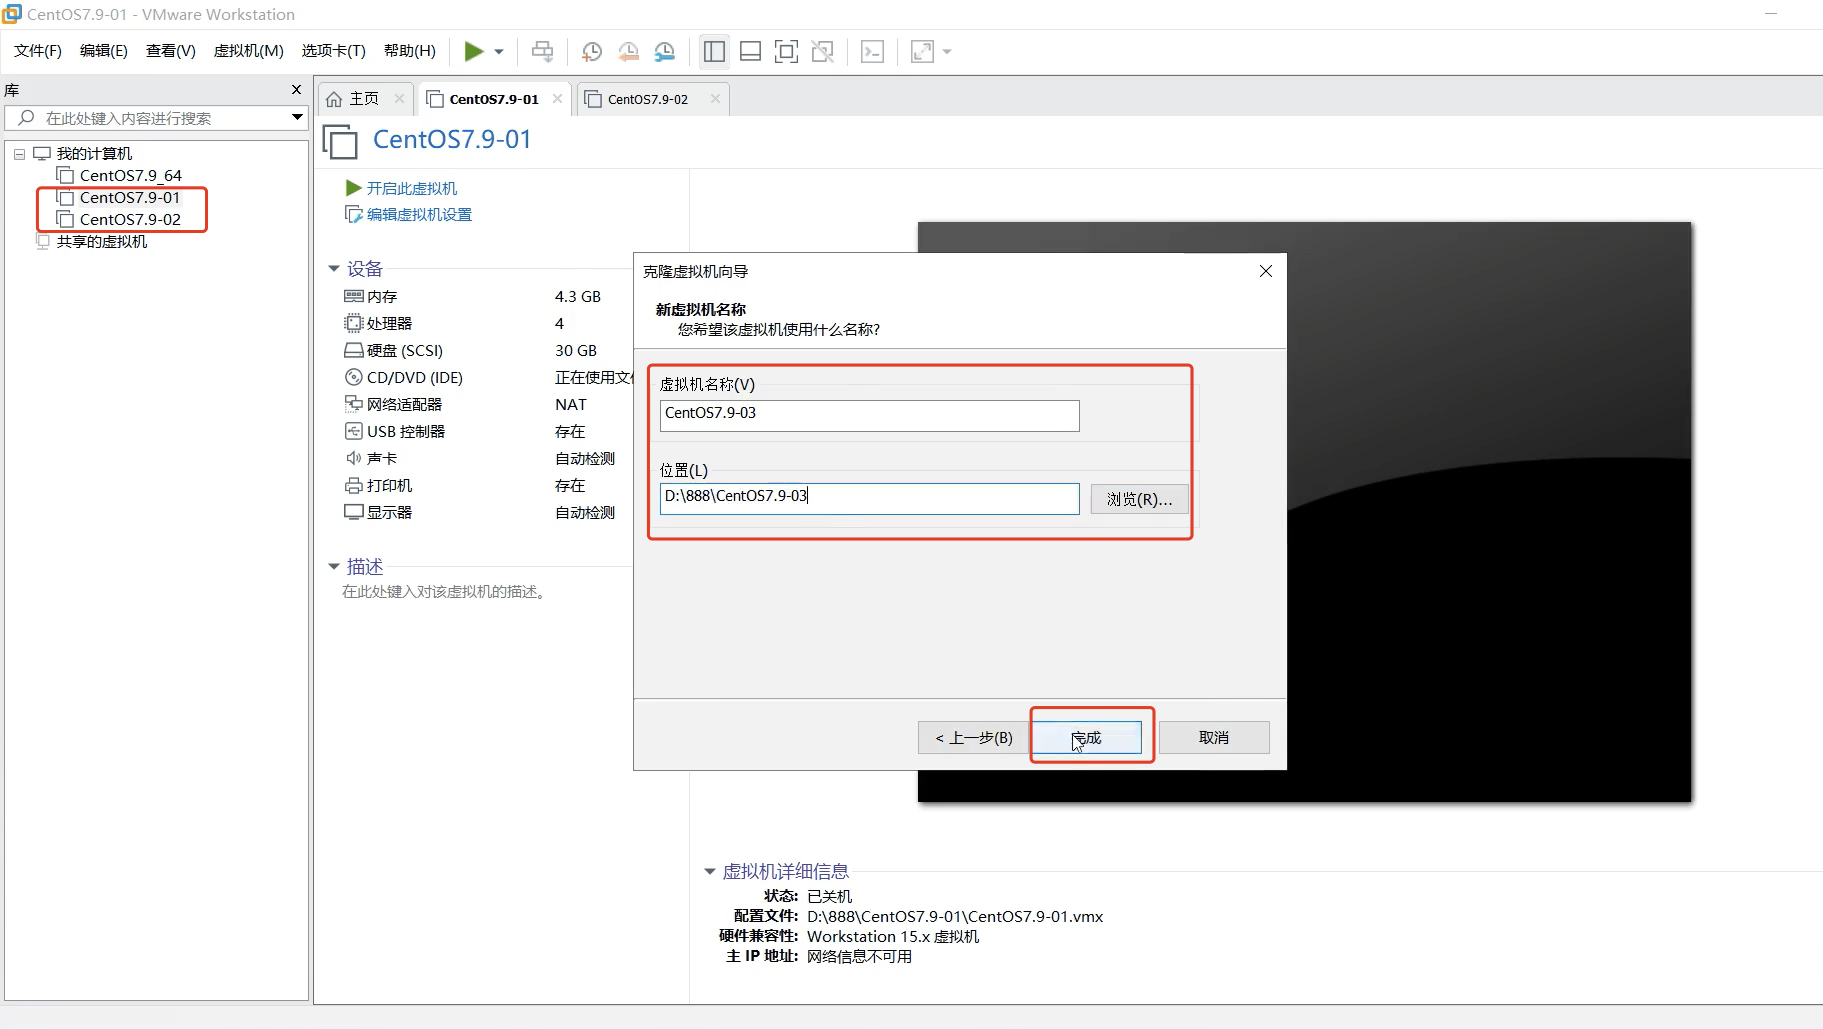Image resolution: width=1823 pixels, height=1029 pixels.
Task: Select CentOS7.9-02 in the library tree
Action: tap(130, 220)
